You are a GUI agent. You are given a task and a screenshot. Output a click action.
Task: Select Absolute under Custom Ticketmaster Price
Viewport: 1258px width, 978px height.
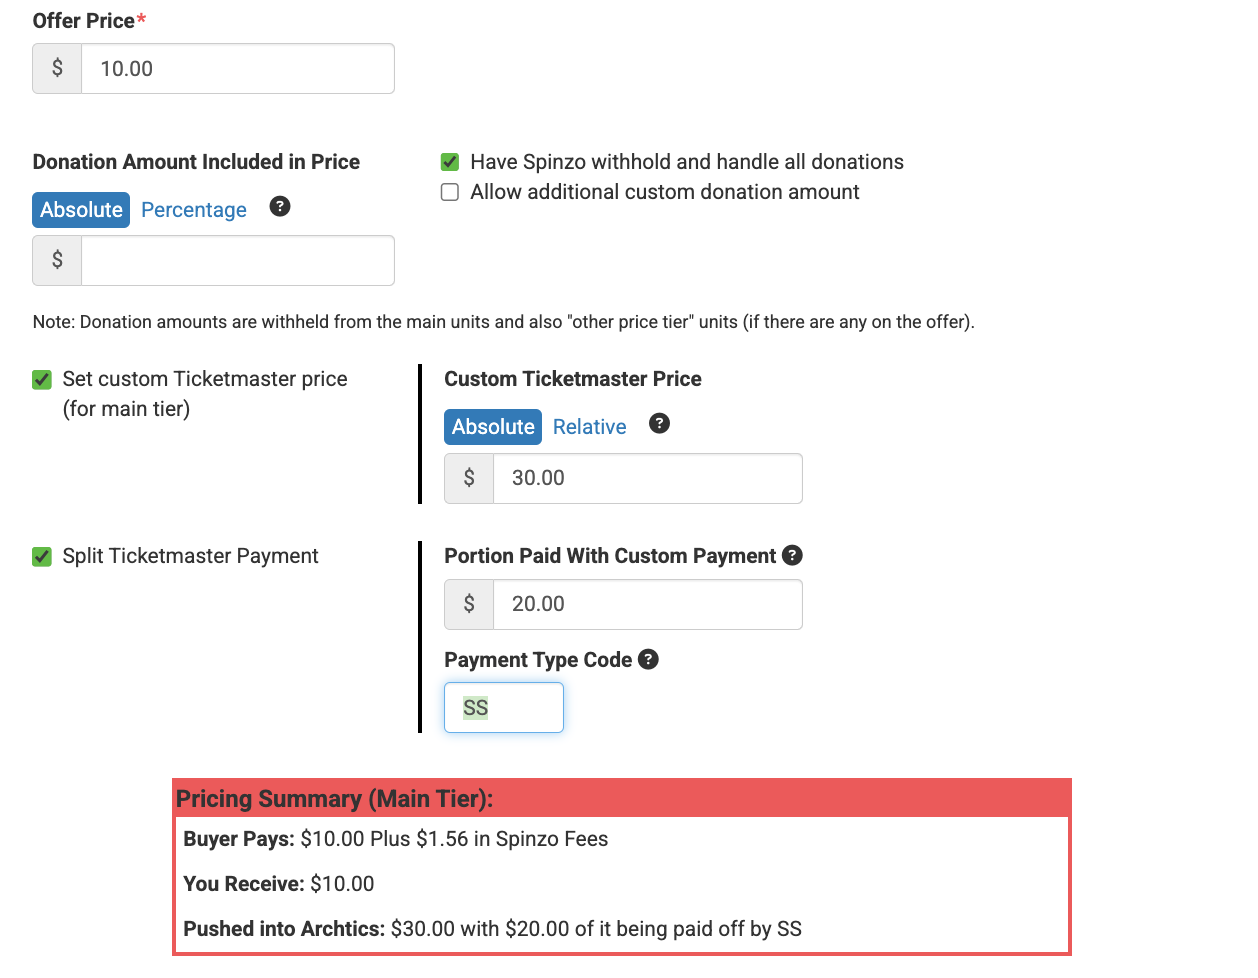click(x=493, y=427)
